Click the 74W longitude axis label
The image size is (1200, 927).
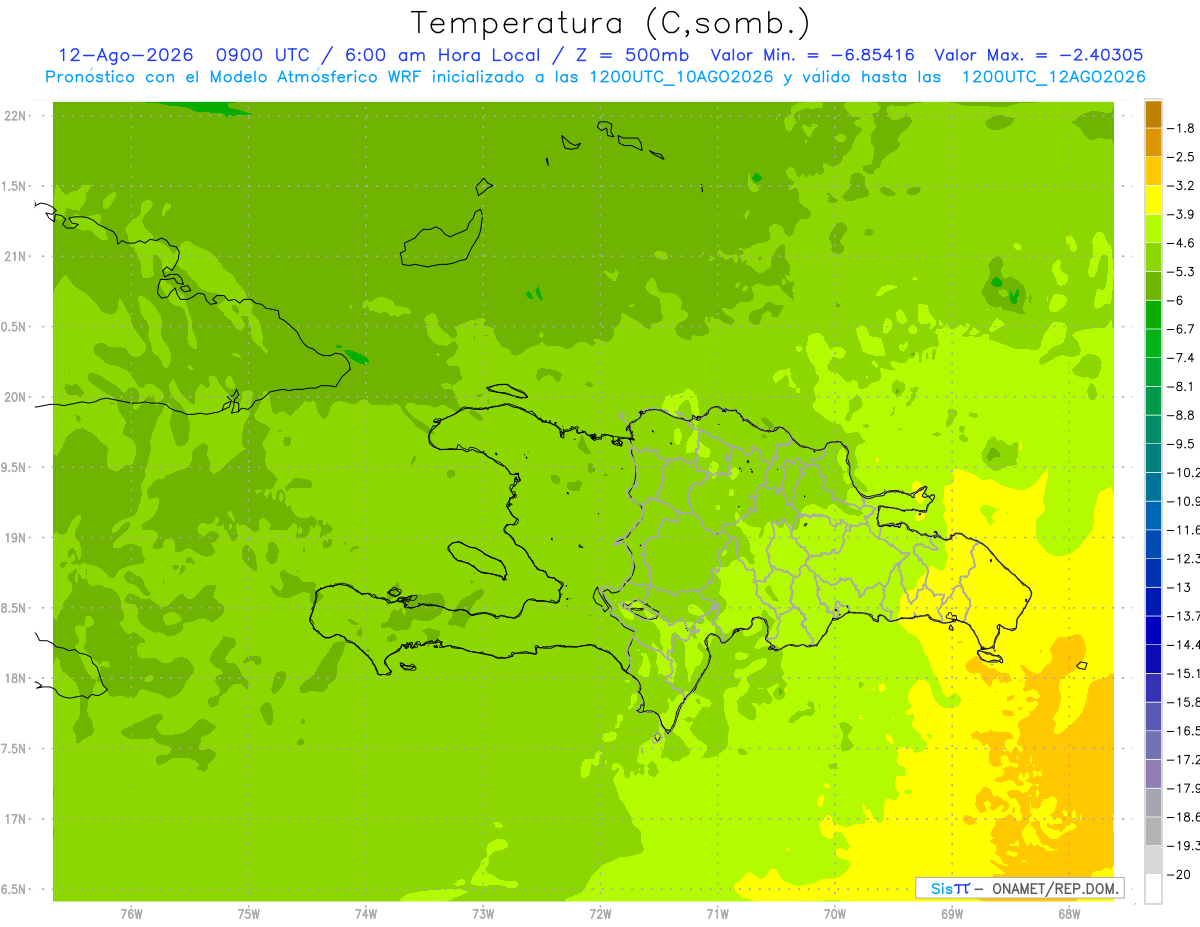click(366, 913)
